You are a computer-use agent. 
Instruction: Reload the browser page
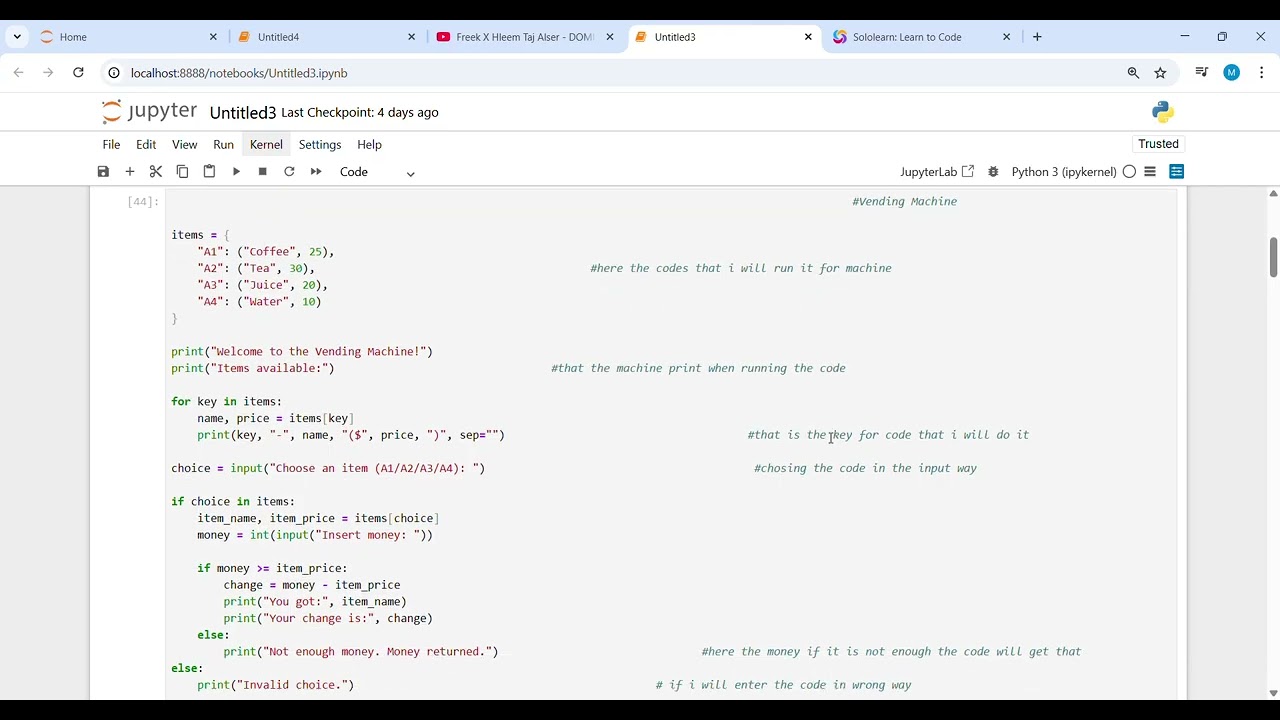(x=78, y=73)
